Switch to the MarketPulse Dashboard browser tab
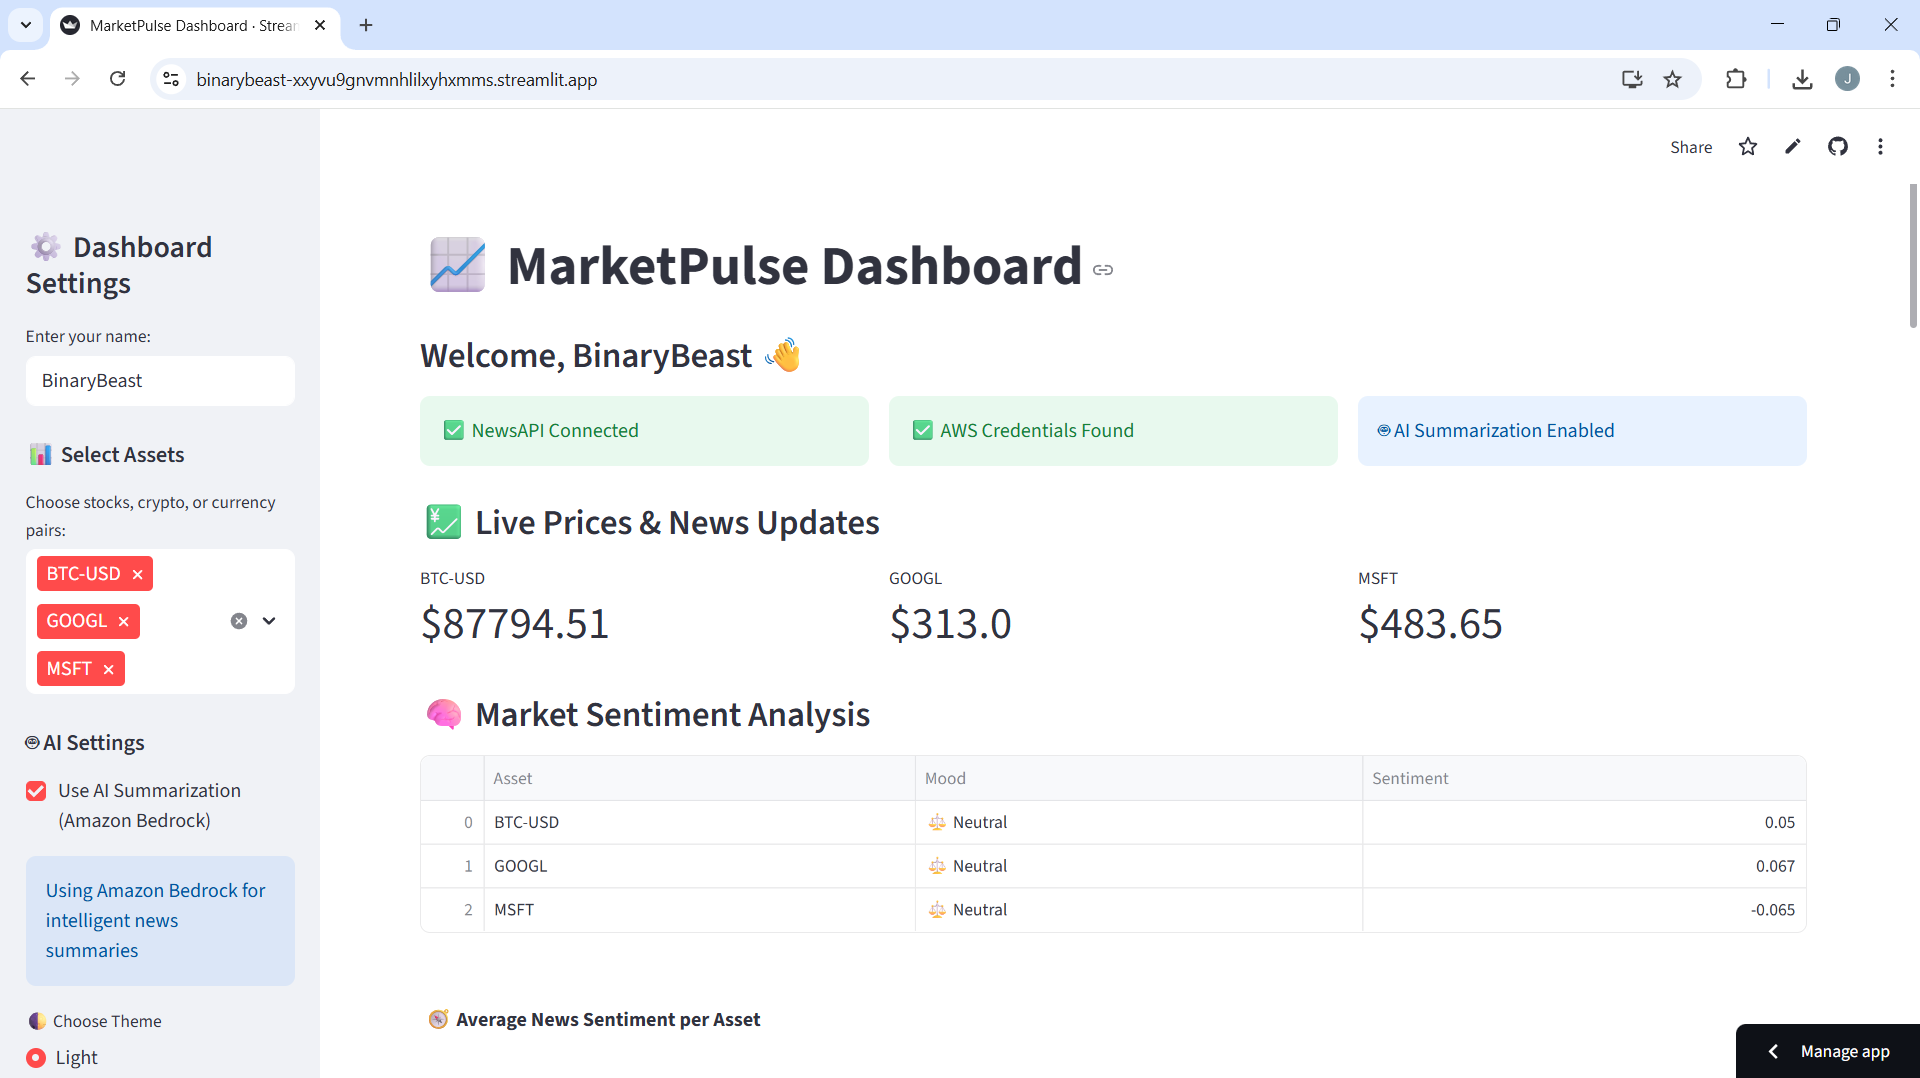 180,25
